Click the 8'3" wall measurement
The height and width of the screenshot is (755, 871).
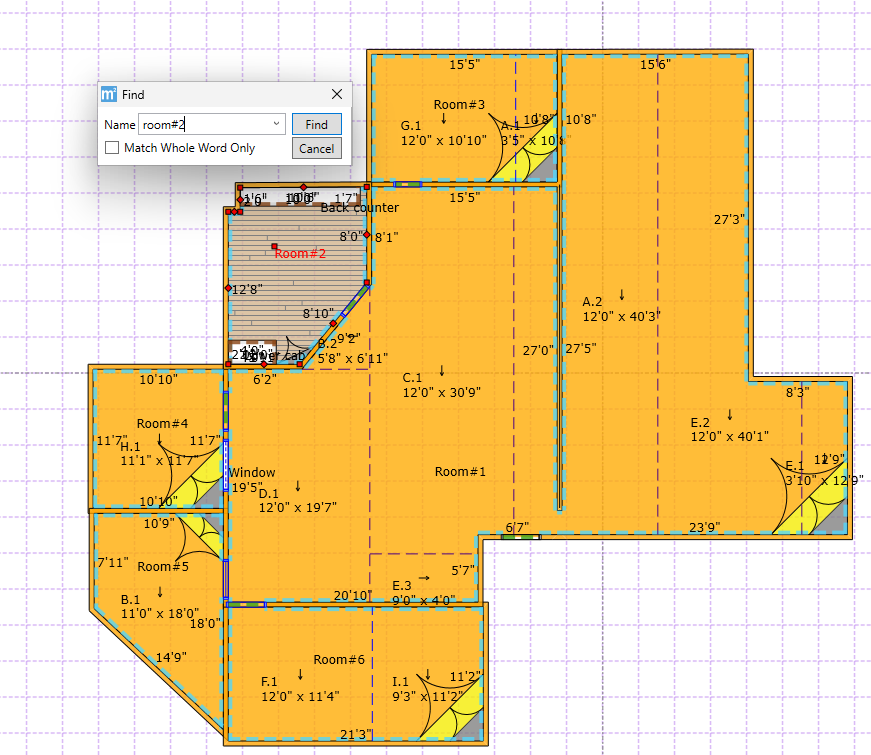coord(797,393)
